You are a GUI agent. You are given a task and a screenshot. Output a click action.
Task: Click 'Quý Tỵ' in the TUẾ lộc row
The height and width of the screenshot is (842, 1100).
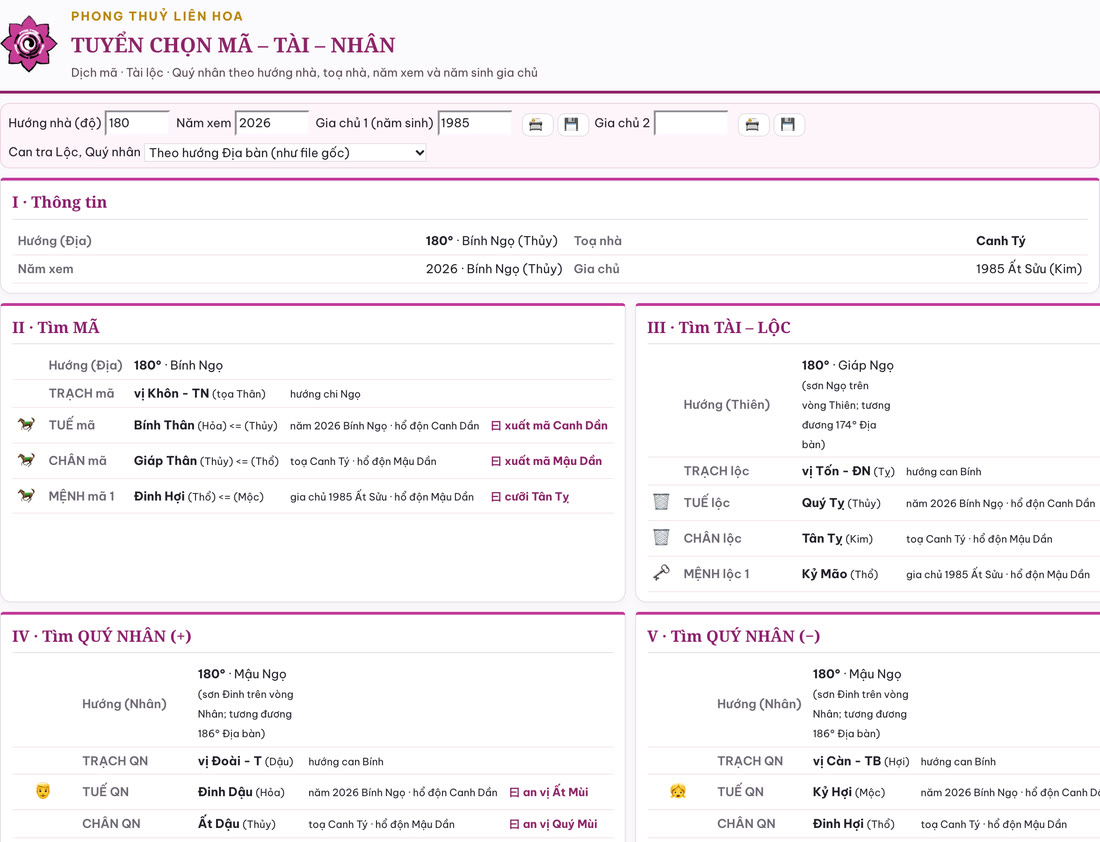823,503
